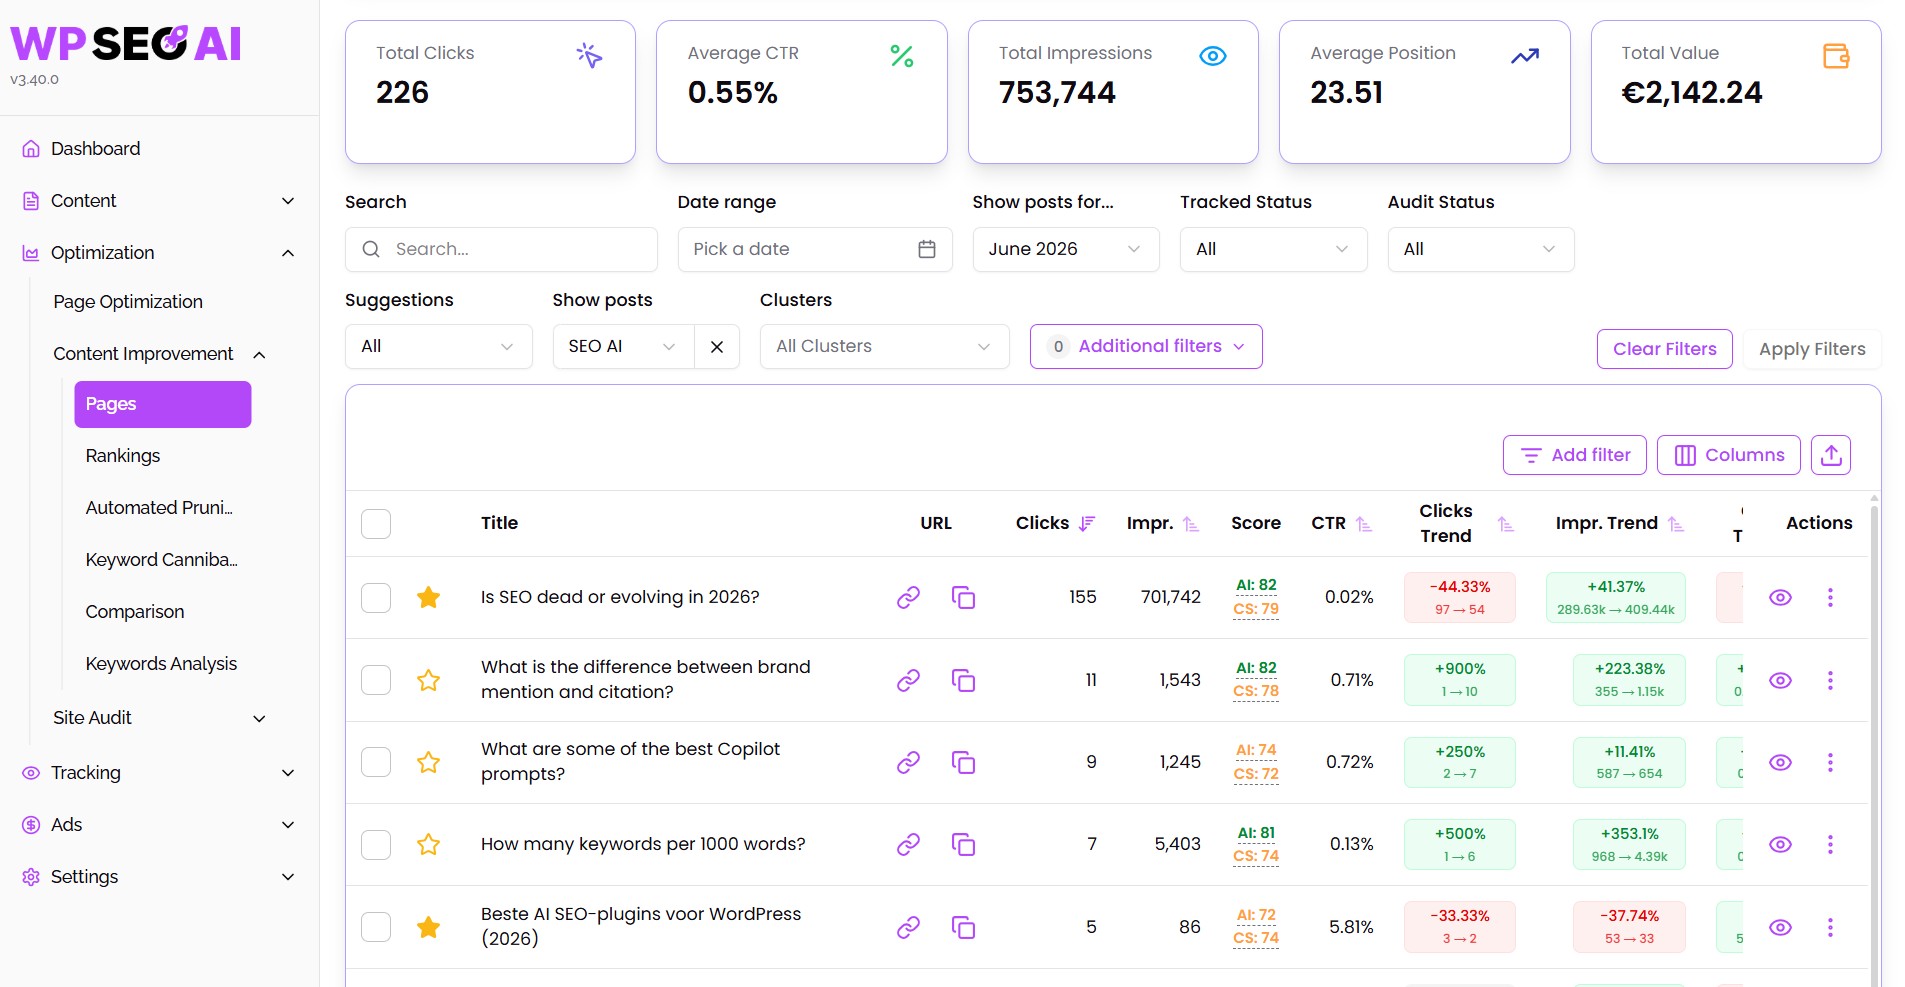1905x987 pixels.
Task: Open three-dot actions for Beste AI SEO-plugins row
Action: pyautogui.click(x=1830, y=927)
